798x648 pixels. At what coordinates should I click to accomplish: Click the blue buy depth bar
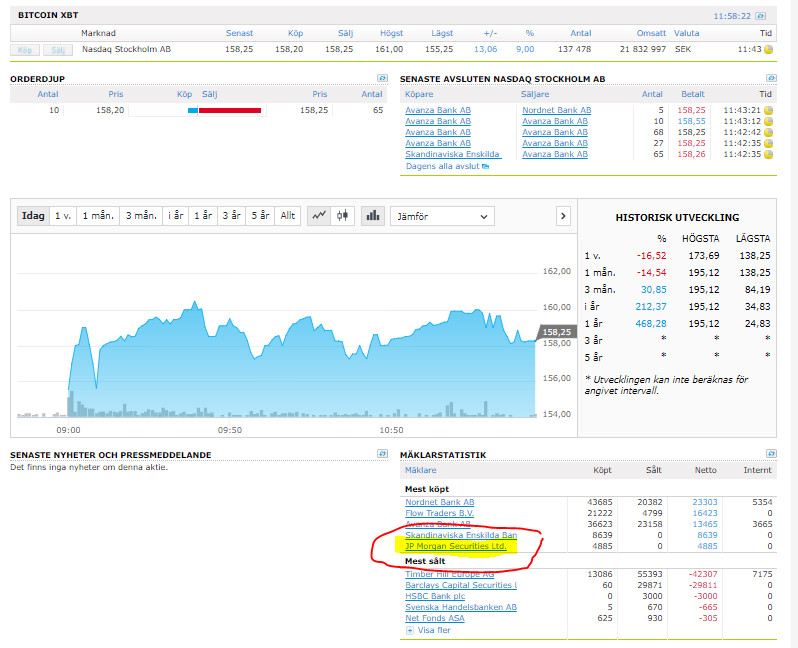pos(193,110)
